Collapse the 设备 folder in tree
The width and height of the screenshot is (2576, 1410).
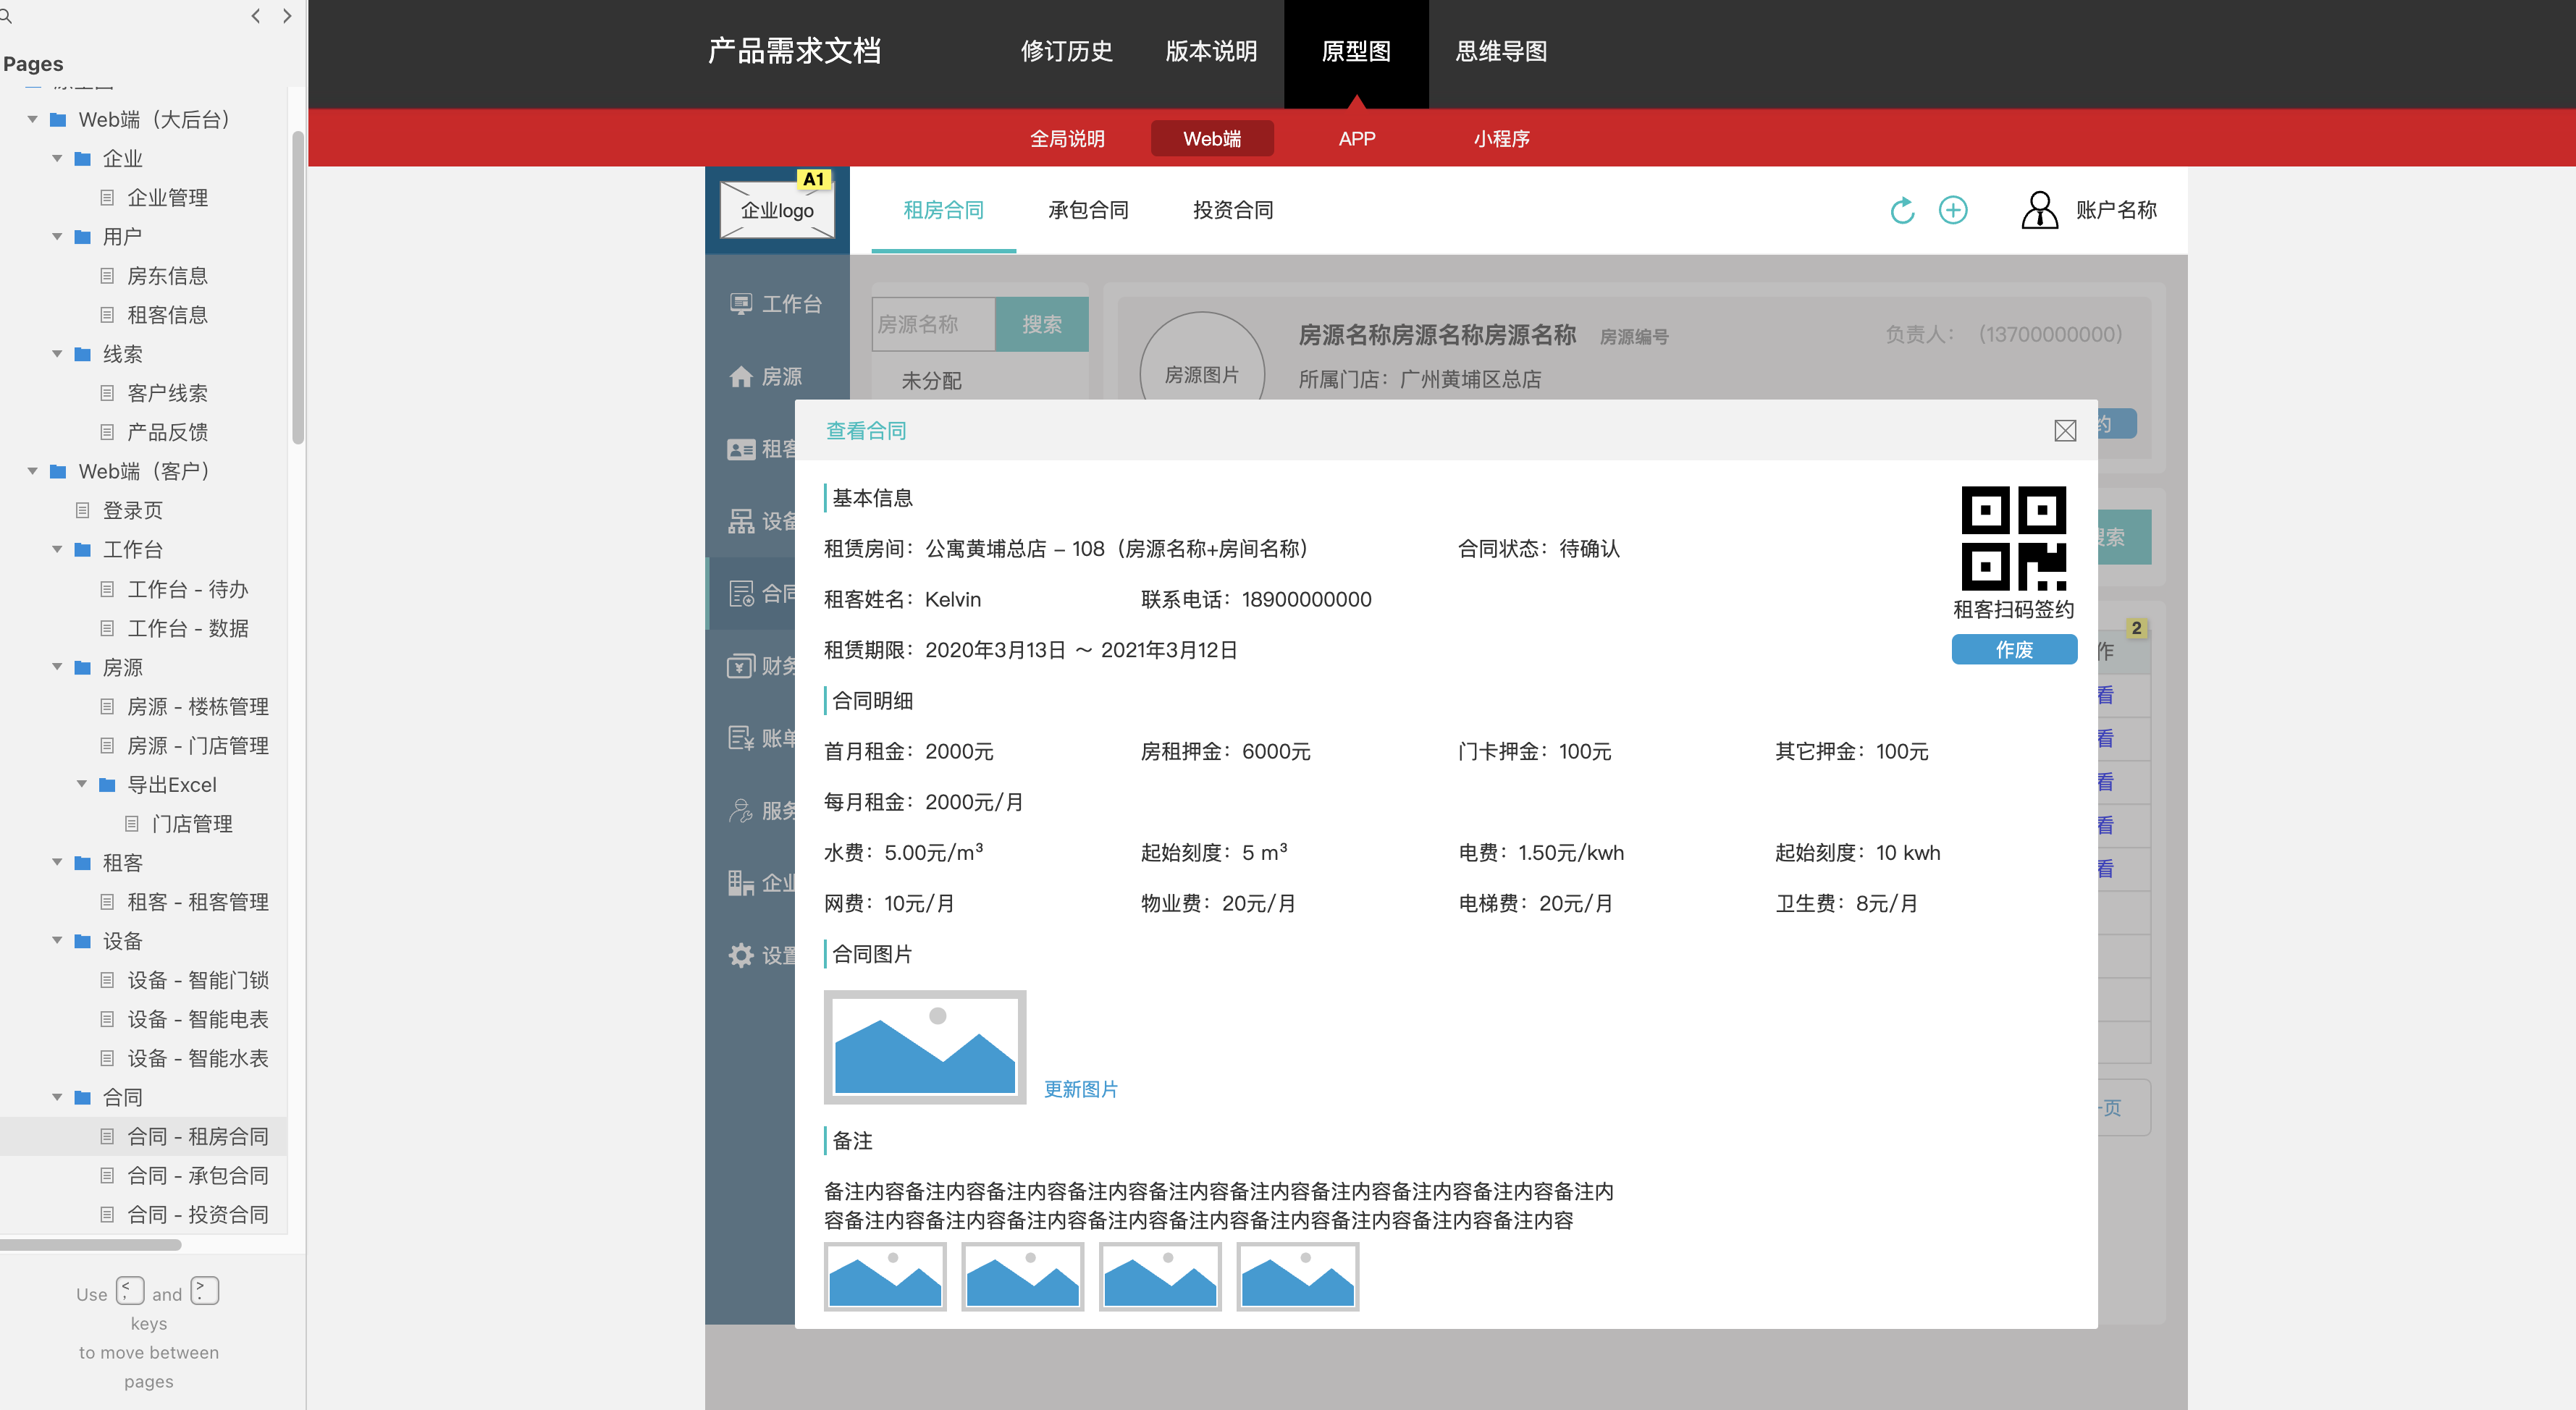coord(57,941)
